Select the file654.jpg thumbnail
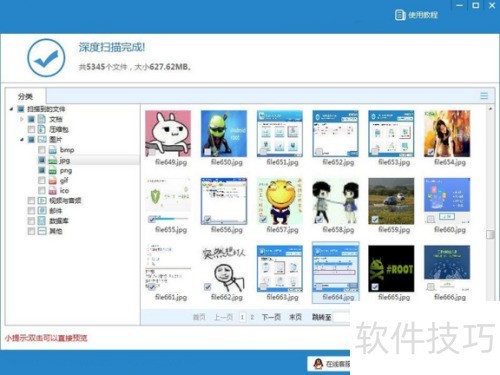The image size is (500, 375). coord(447,133)
